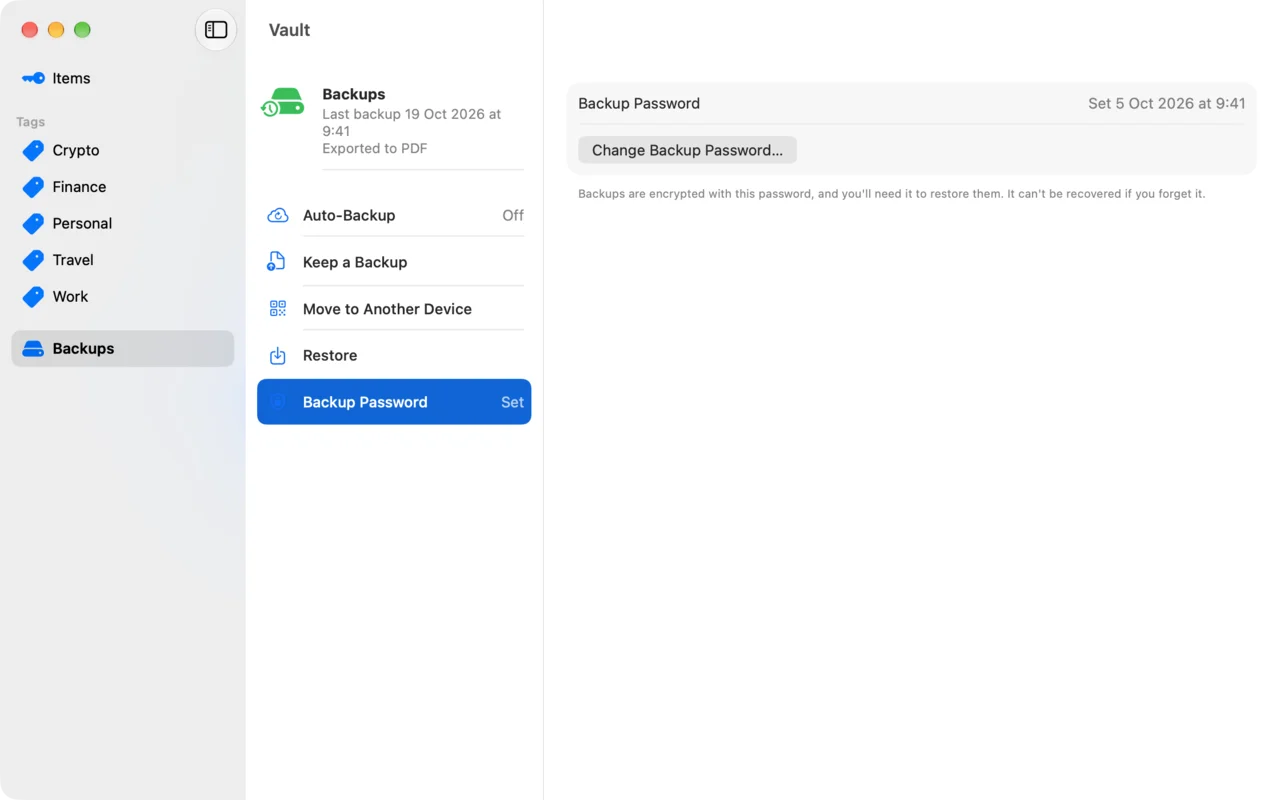Click the Work tag icon
The height and width of the screenshot is (800, 1280).
pos(33,296)
